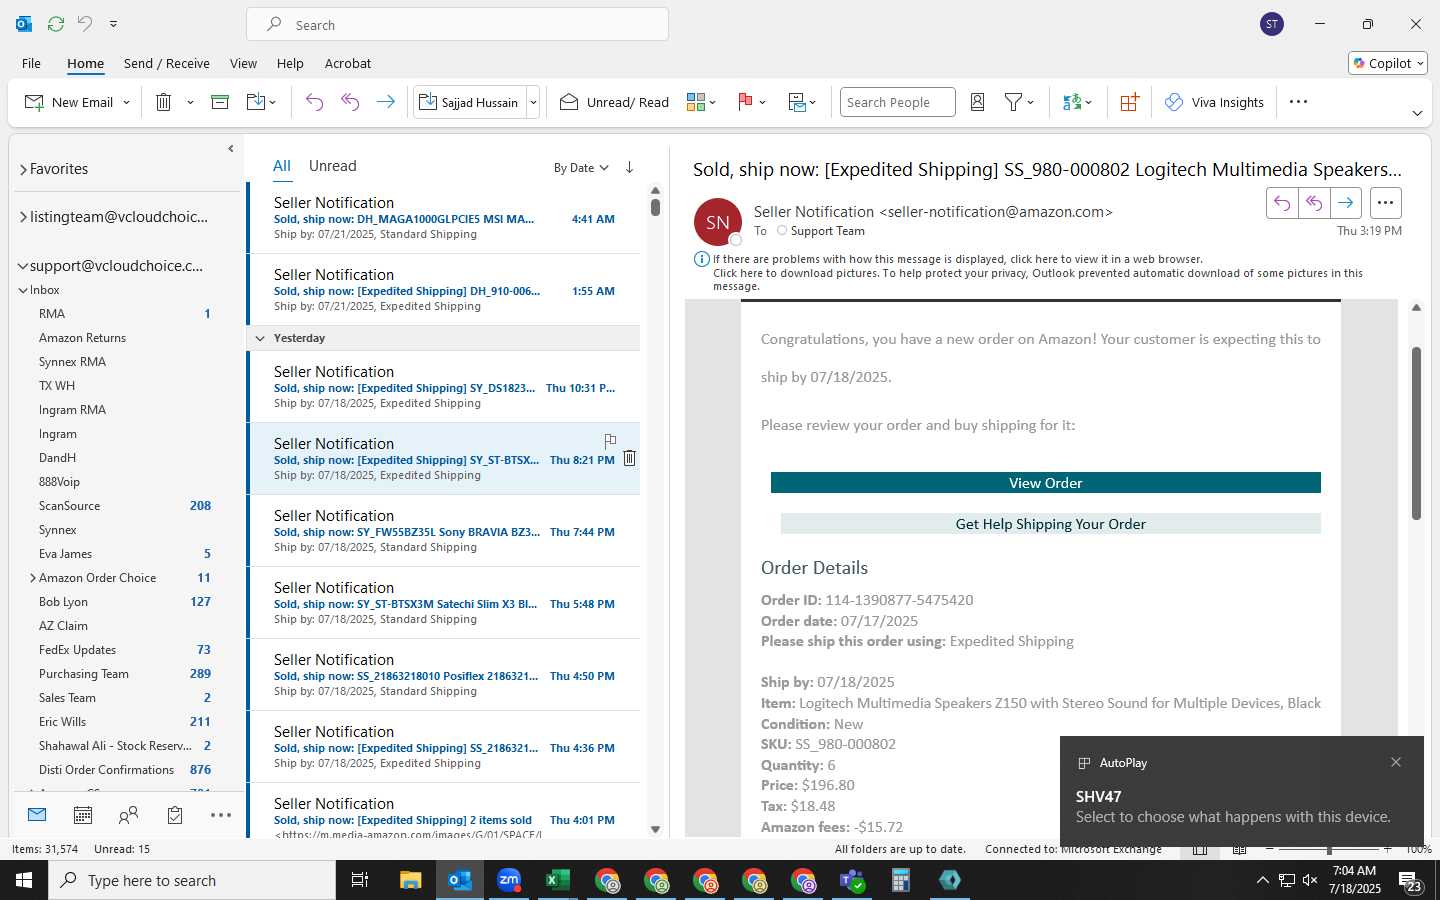
Task: Open the New Email dropdown arrow
Action: tap(126, 102)
